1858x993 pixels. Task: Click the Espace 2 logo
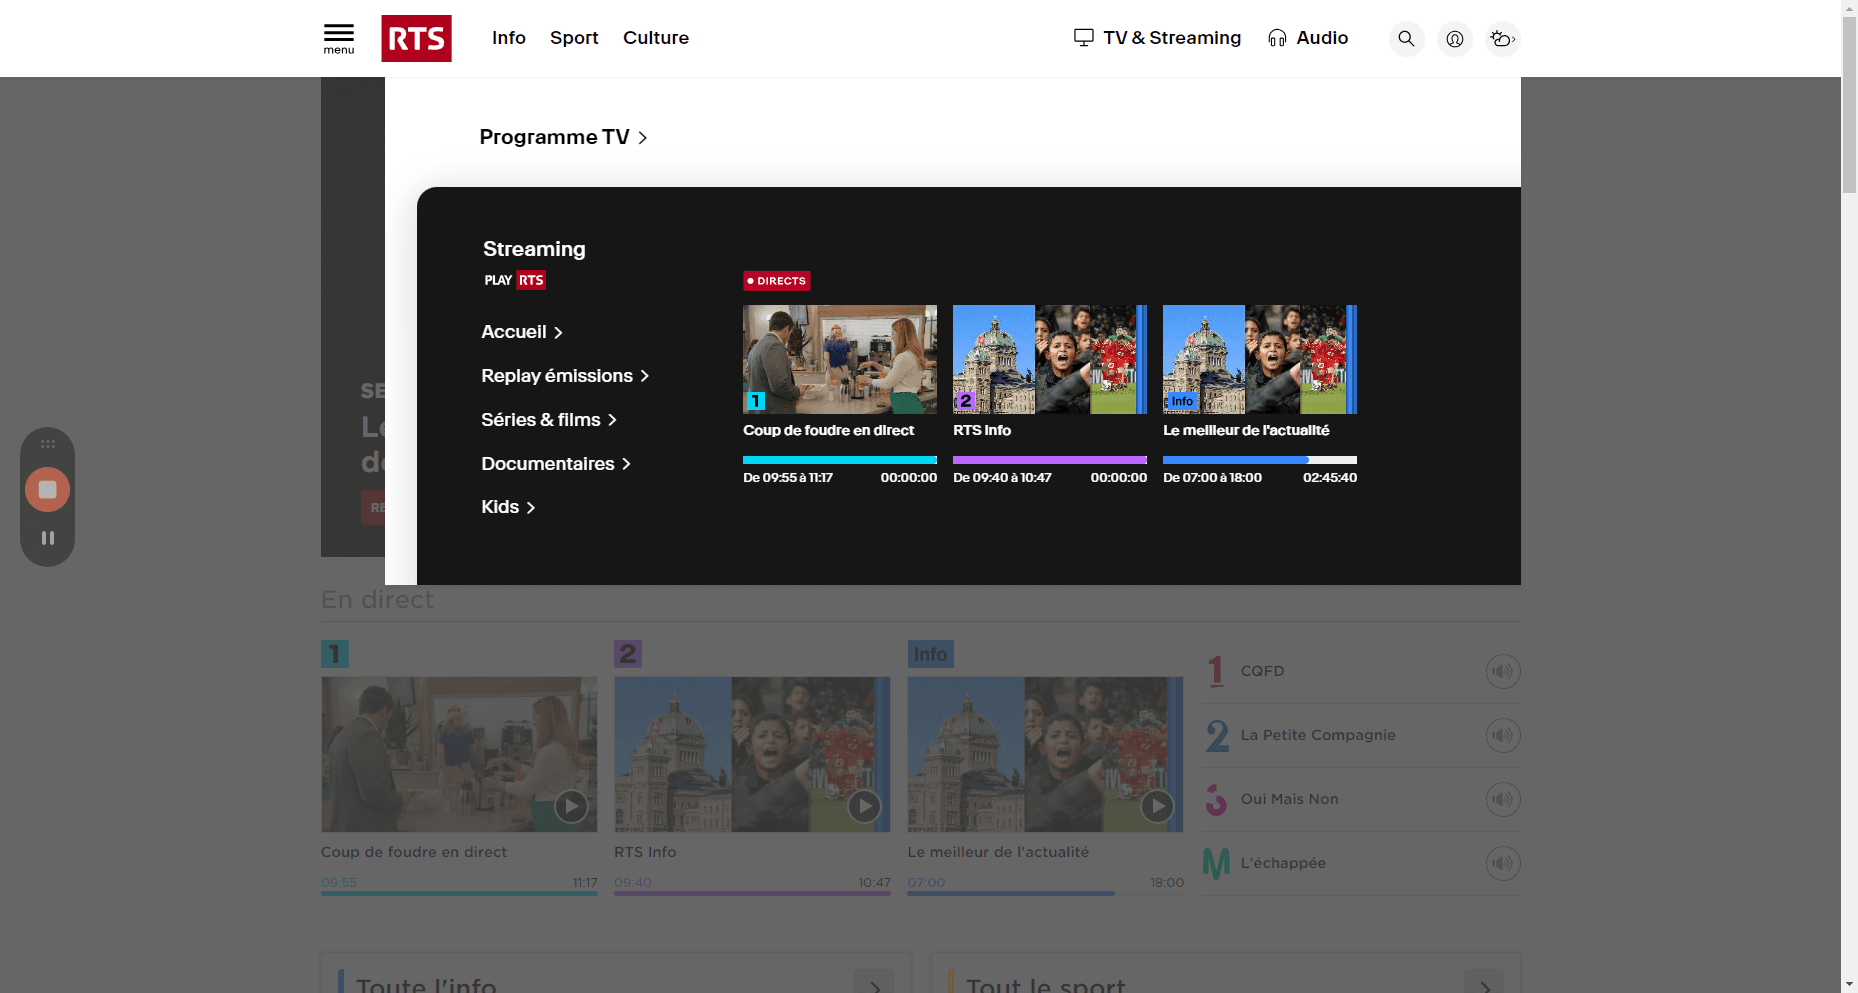tap(1217, 735)
